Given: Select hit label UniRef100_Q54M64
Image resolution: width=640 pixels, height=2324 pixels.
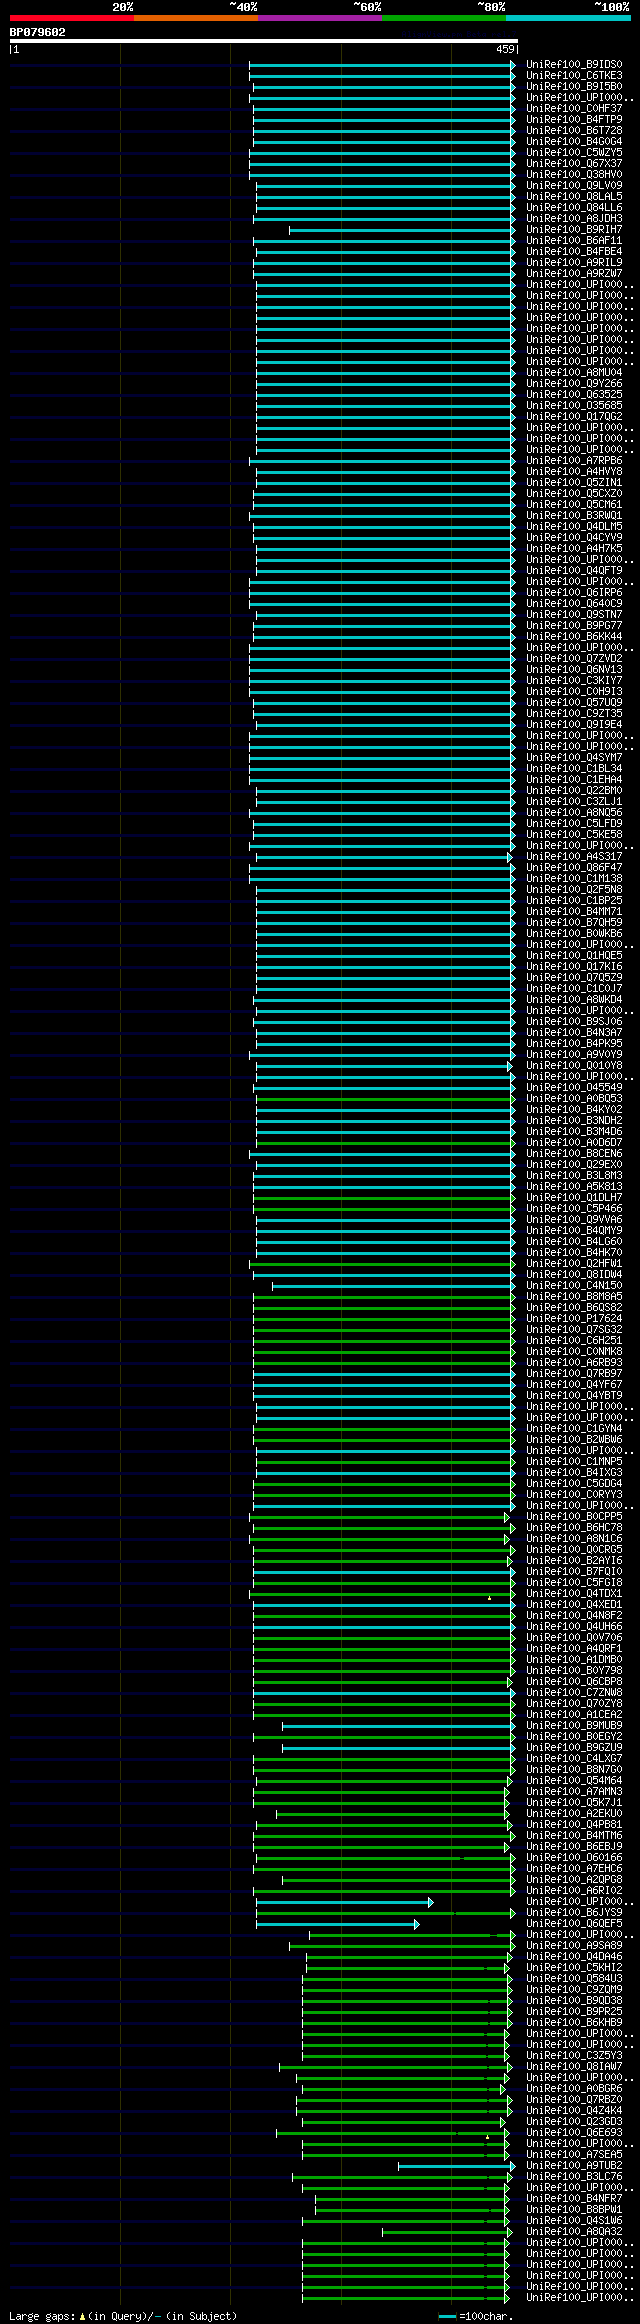Looking at the screenshot, I should 574,1781.
